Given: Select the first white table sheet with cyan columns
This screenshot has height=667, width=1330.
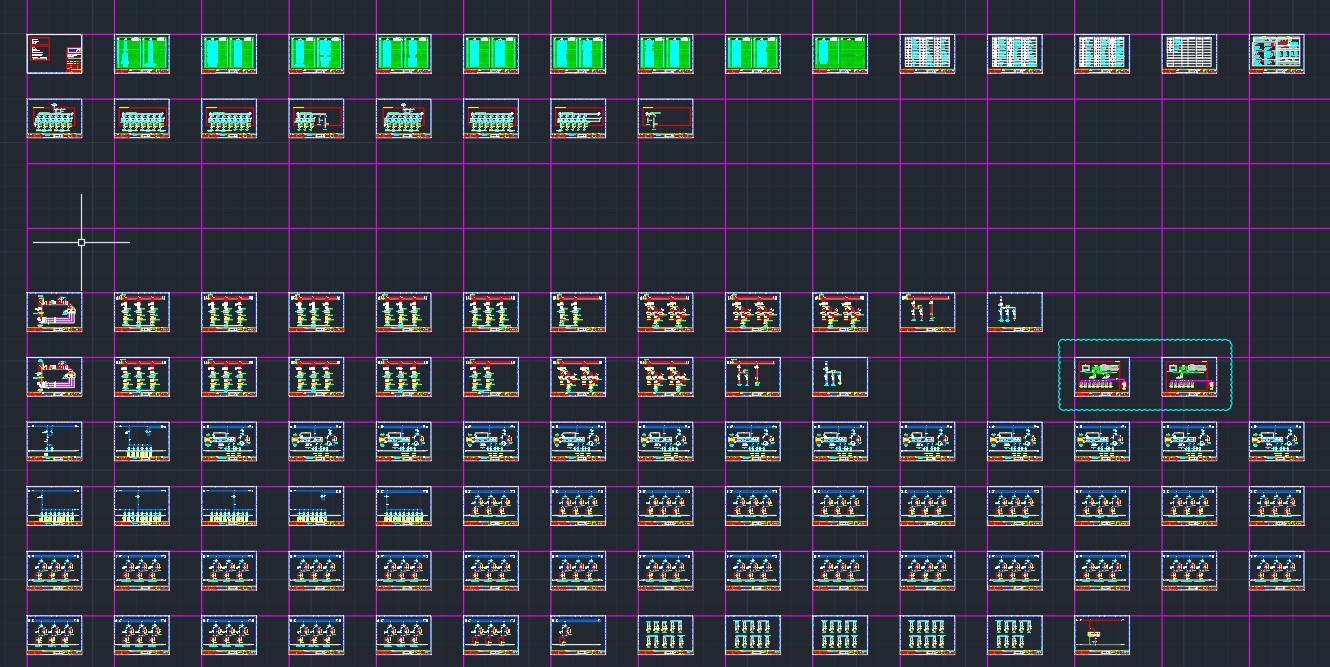Looking at the screenshot, I should 927,54.
